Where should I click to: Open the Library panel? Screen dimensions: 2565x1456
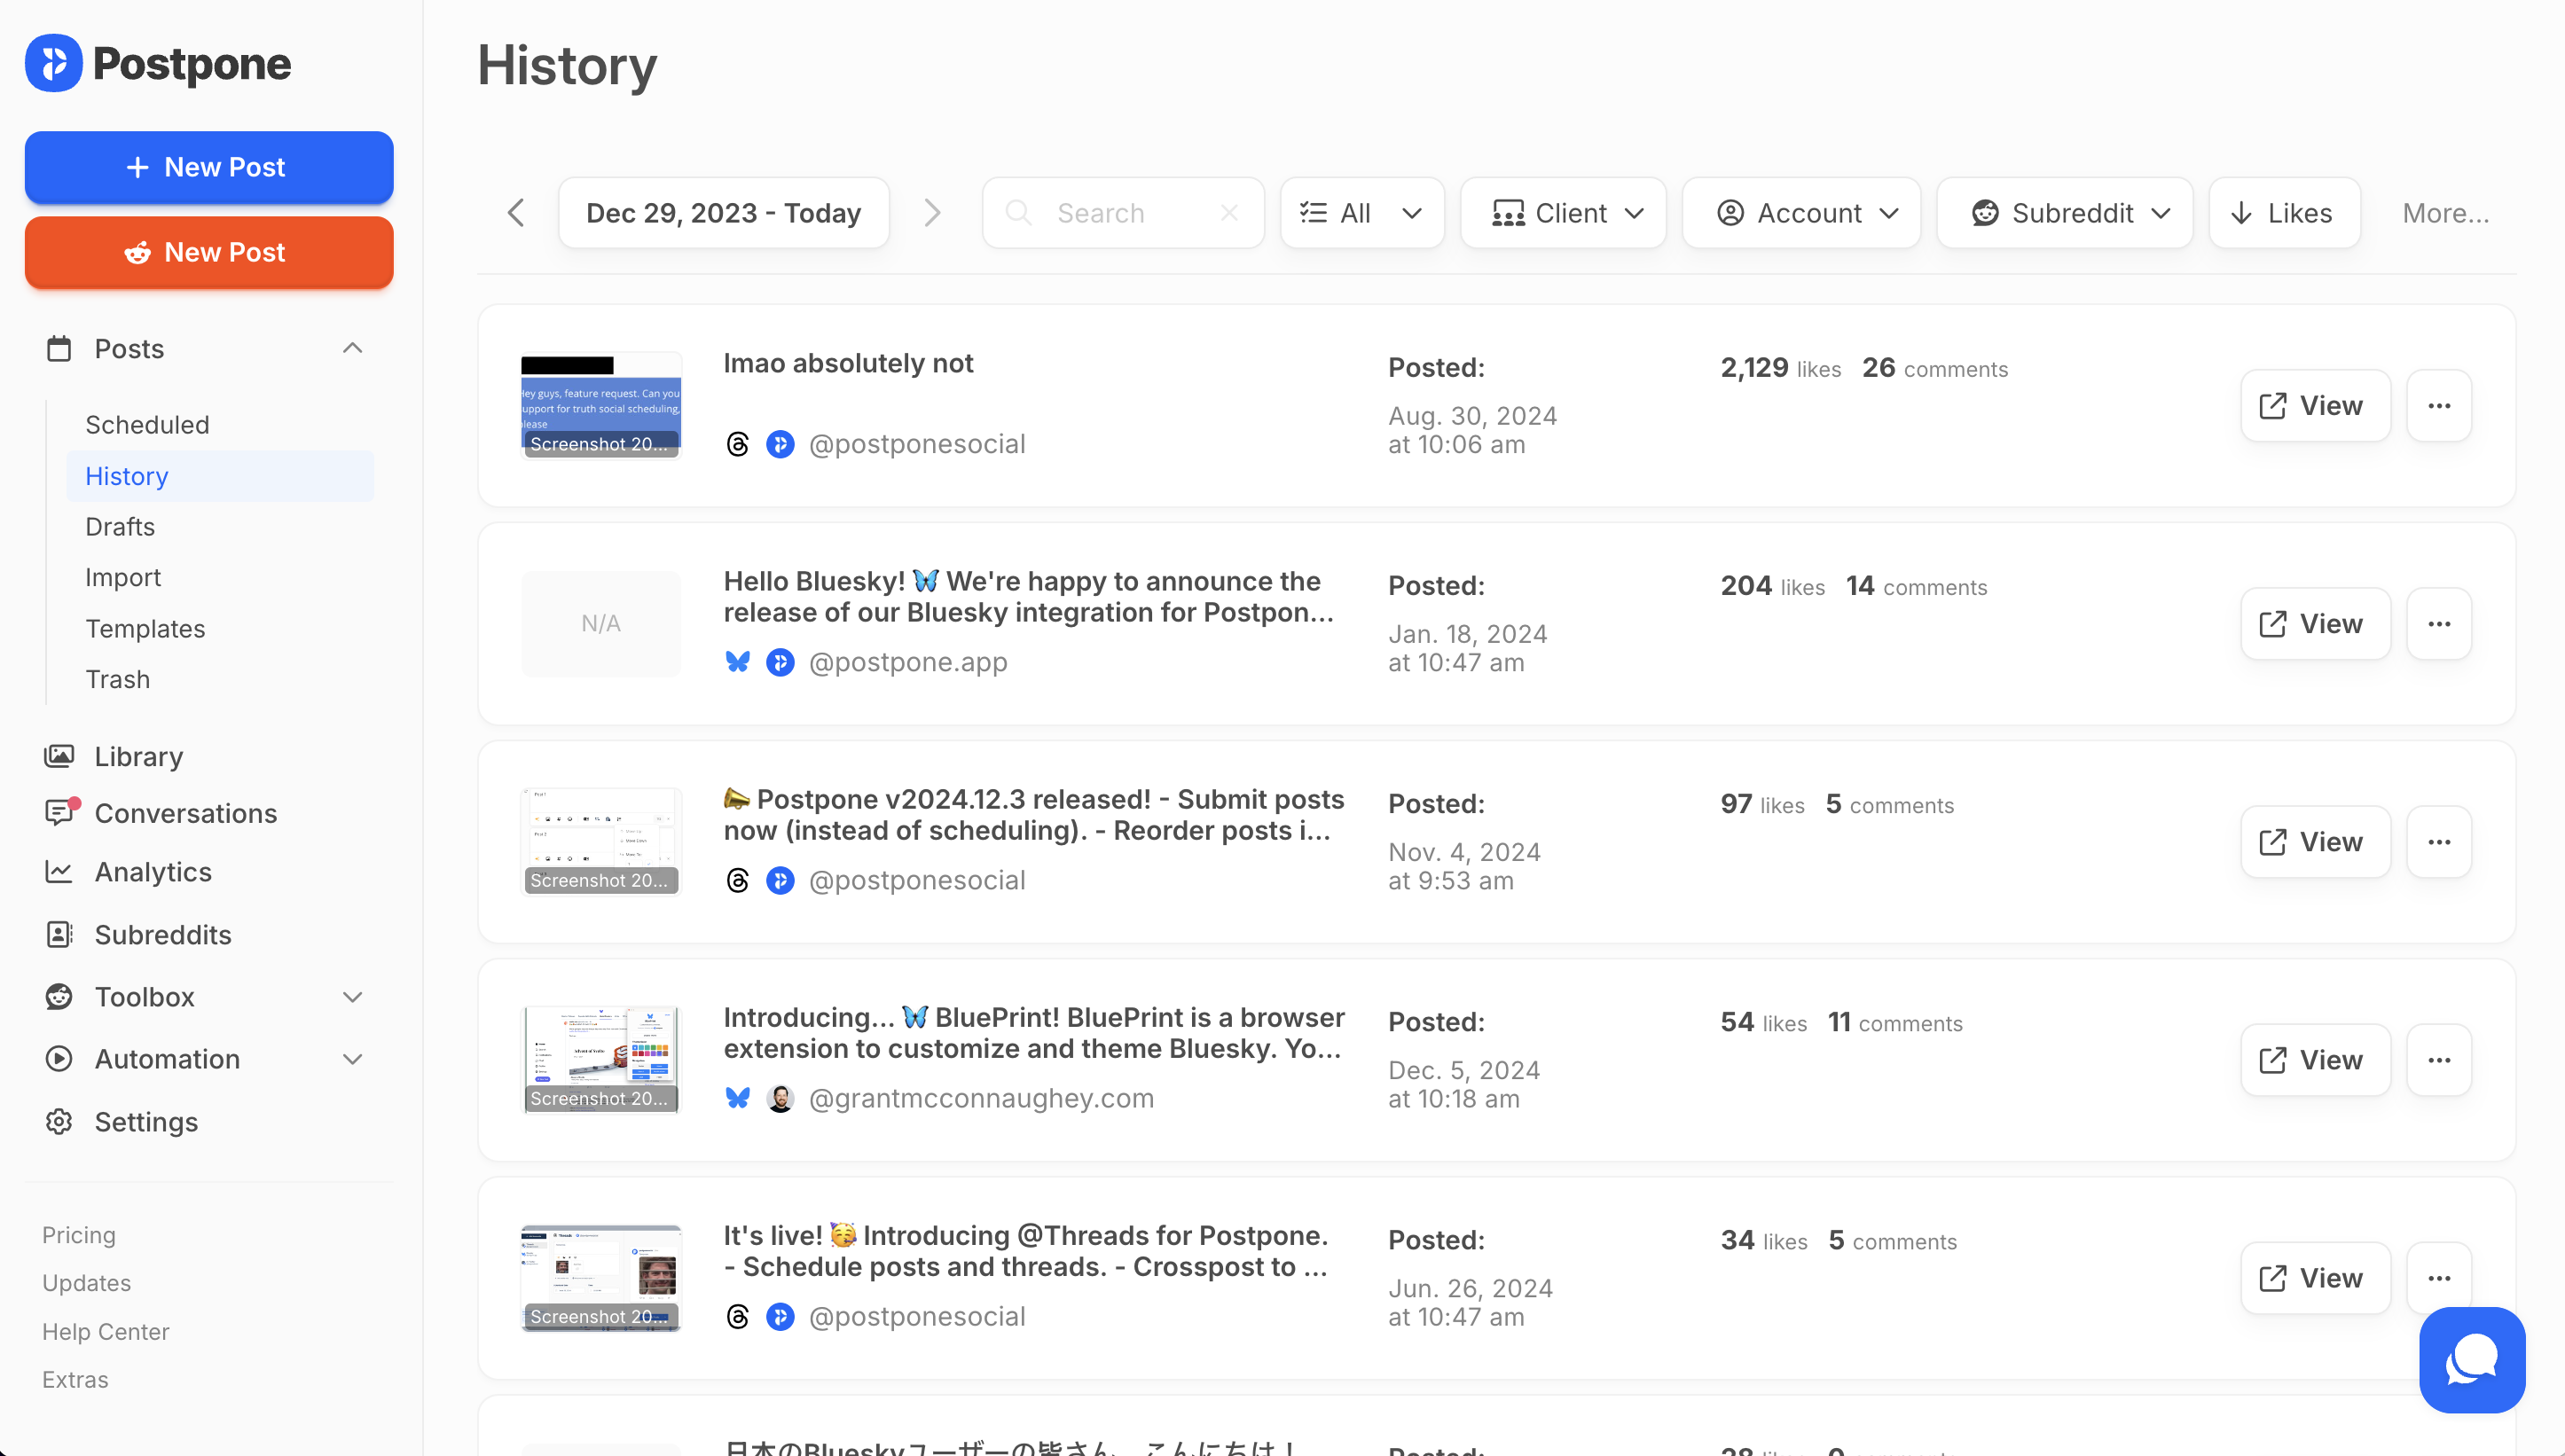coord(137,755)
